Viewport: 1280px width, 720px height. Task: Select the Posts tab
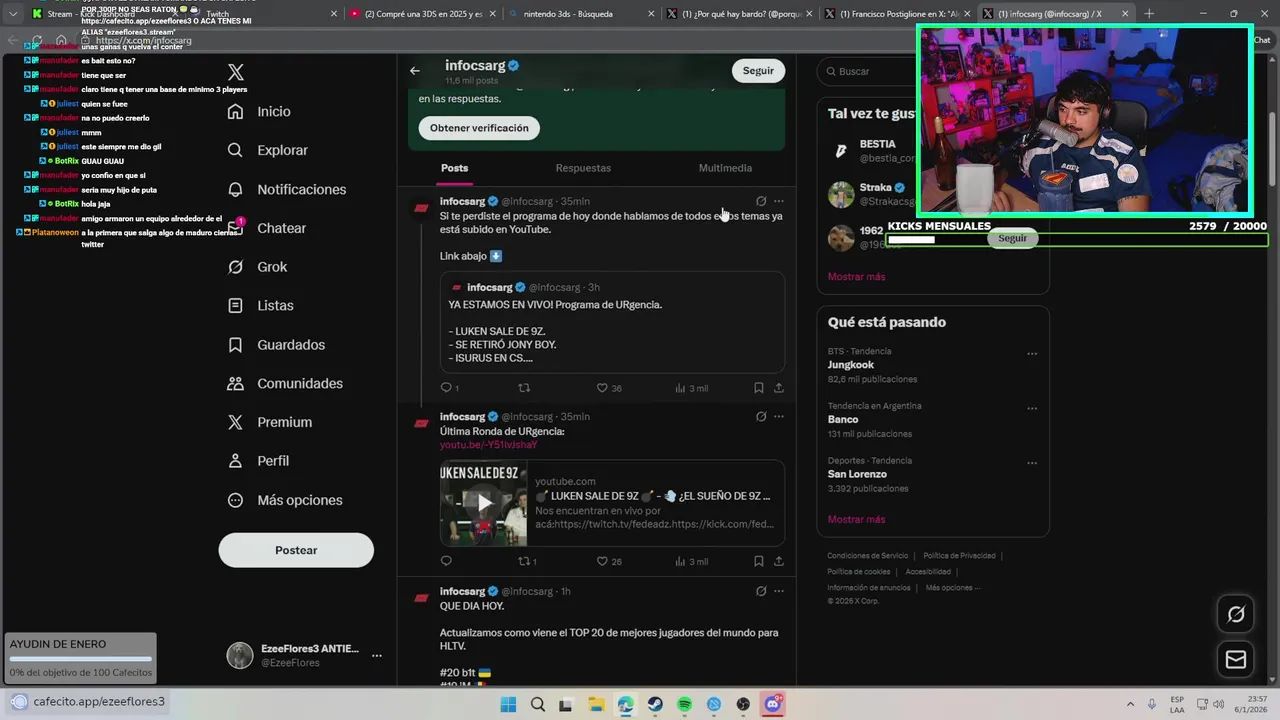point(454,168)
